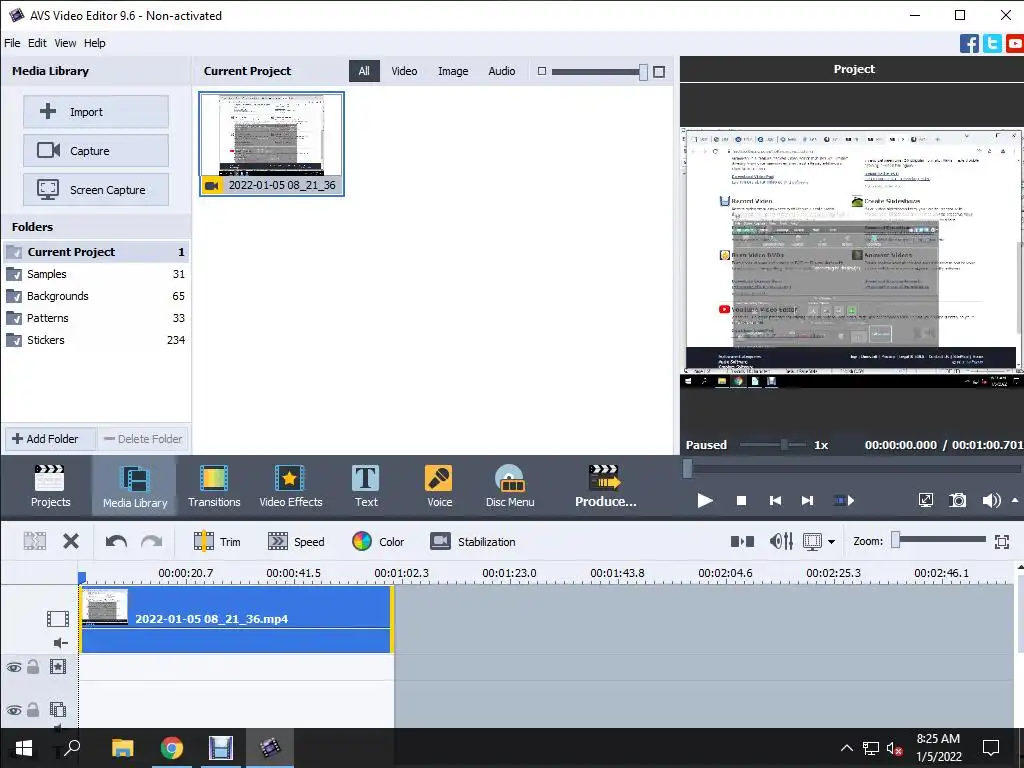Viewport: 1024px width, 768px height.
Task: Mute the main video track audio
Action: click(x=60, y=643)
